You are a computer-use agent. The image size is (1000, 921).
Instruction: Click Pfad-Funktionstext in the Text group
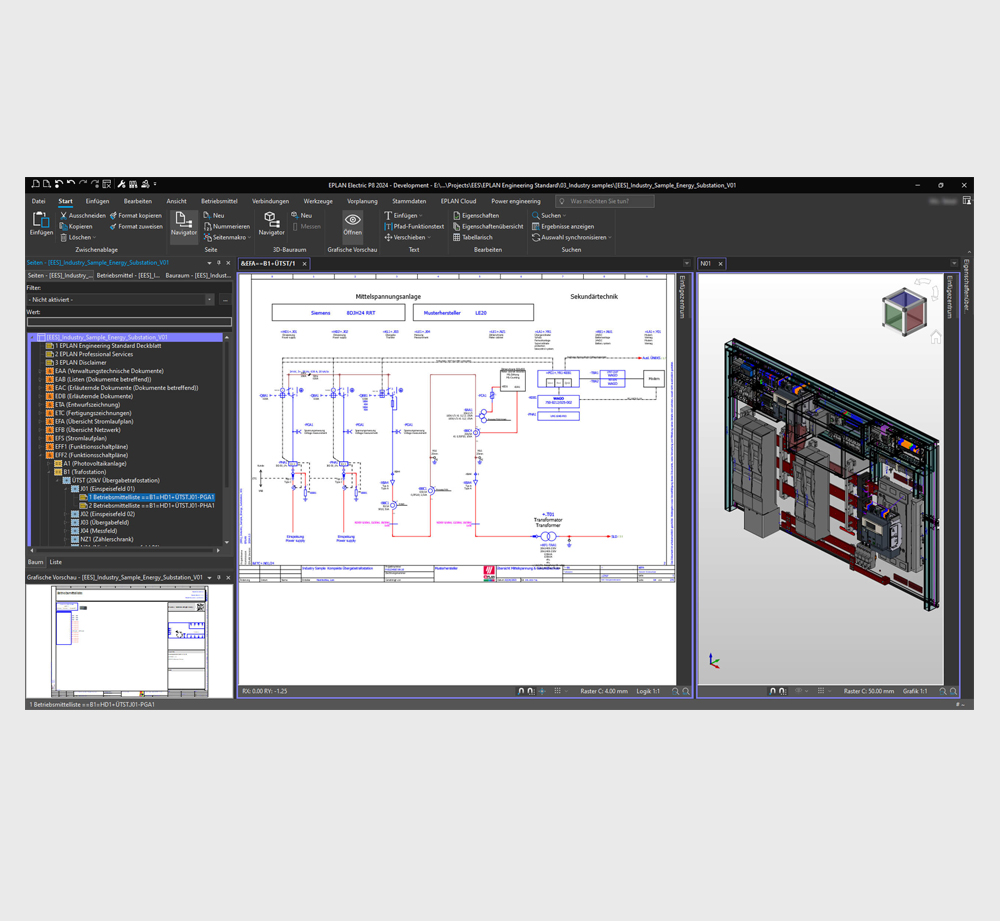pyautogui.click(x=414, y=226)
